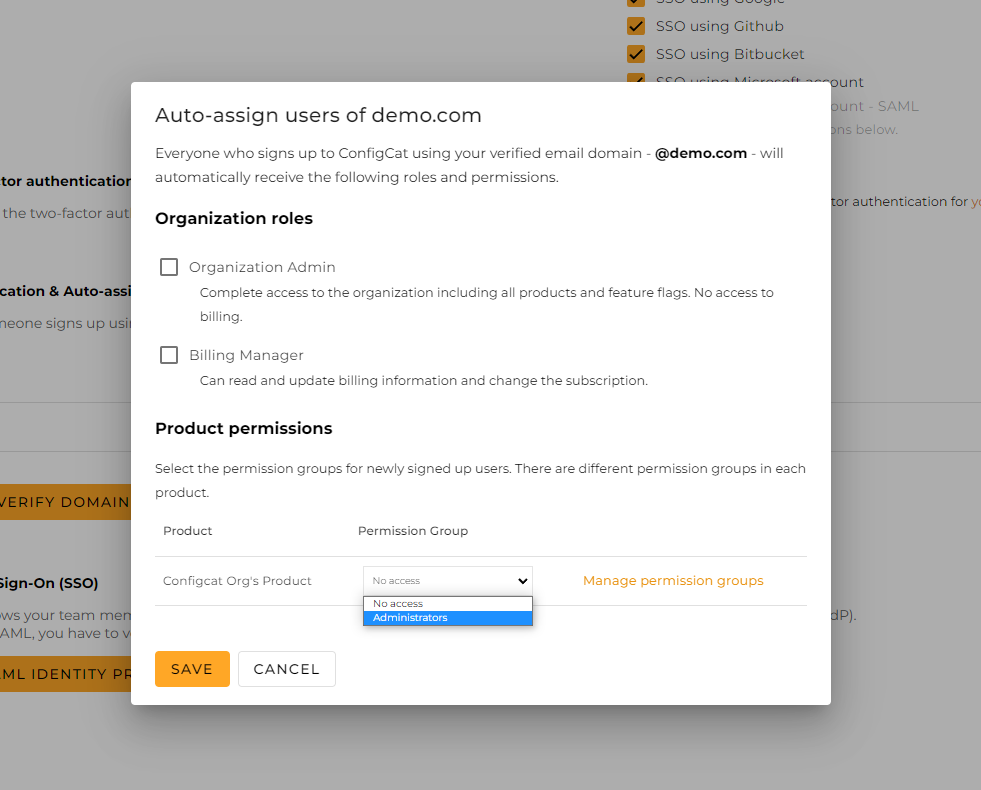Screen dimensions: 981x790
Task: Choose No access in the dropdown list
Action: coord(447,603)
